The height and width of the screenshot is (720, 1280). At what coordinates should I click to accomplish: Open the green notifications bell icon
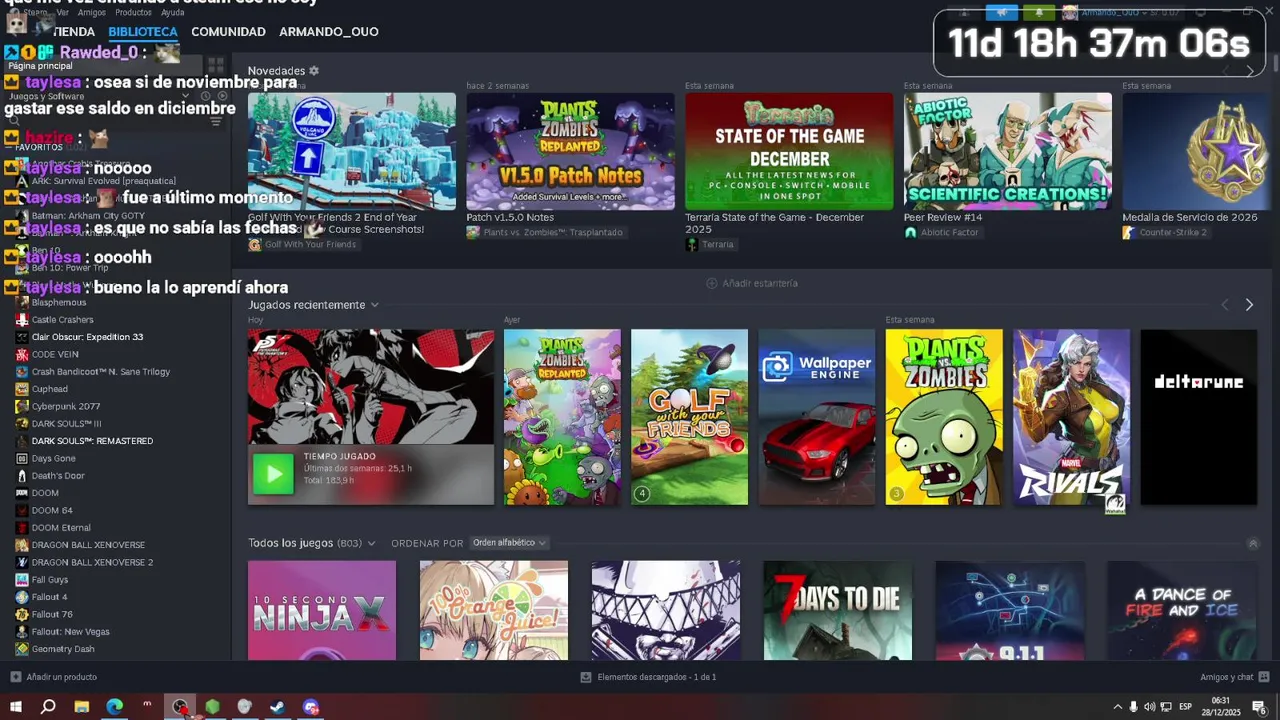click(1039, 13)
